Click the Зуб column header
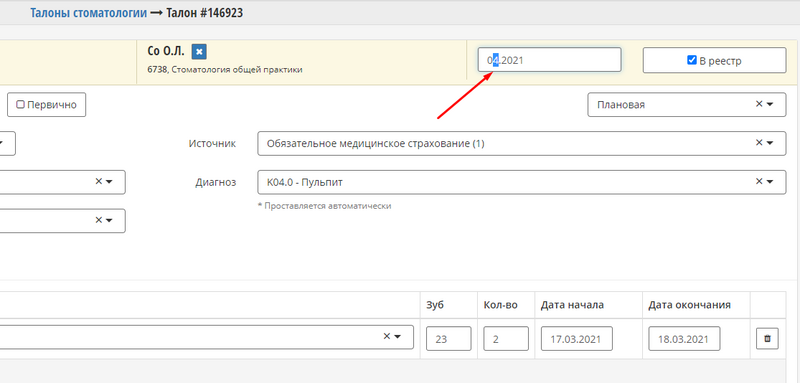Image resolution: width=800 pixels, height=383 pixels. 435,305
